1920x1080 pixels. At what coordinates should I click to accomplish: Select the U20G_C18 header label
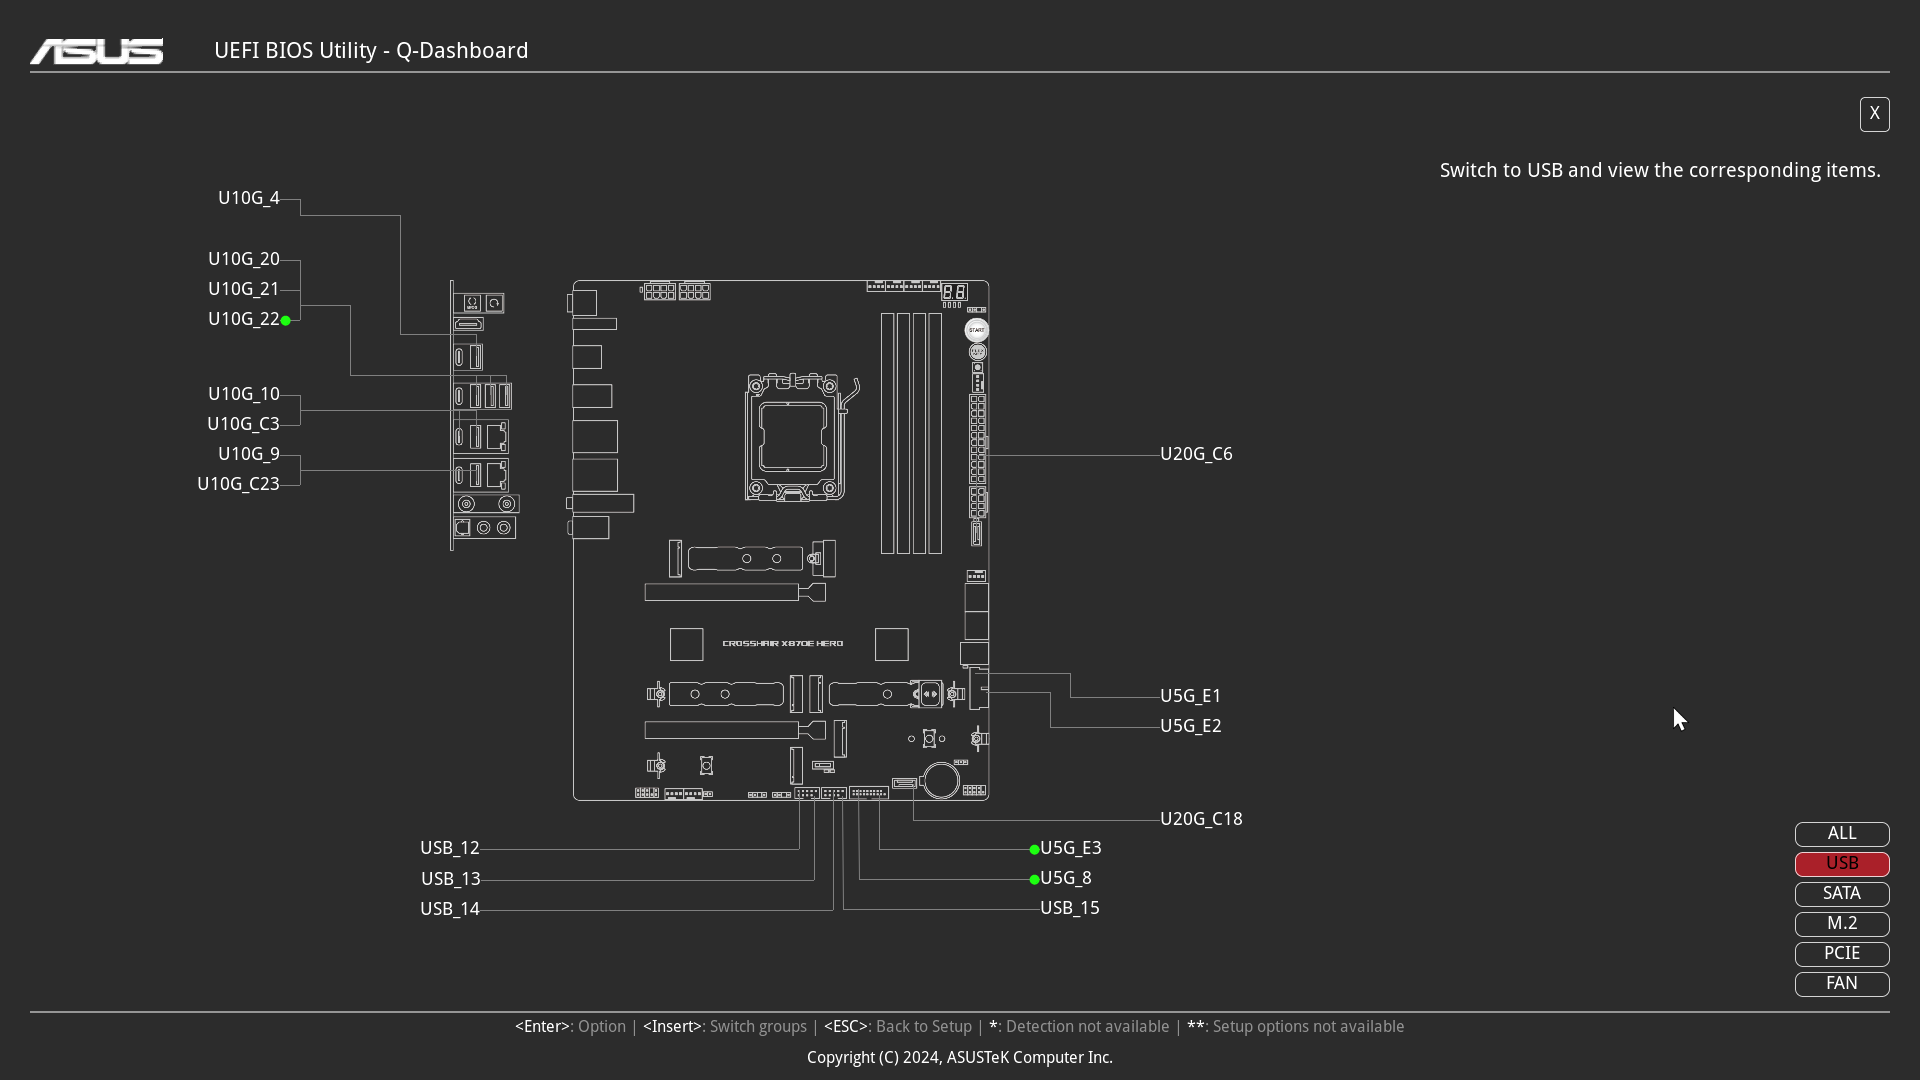click(1201, 819)
